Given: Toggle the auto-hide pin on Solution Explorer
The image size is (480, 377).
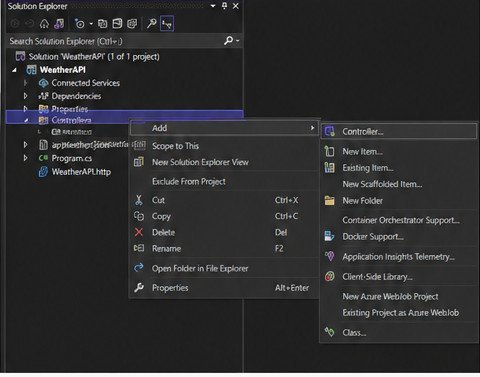Looking at the screenshot, I should (224, 6).
